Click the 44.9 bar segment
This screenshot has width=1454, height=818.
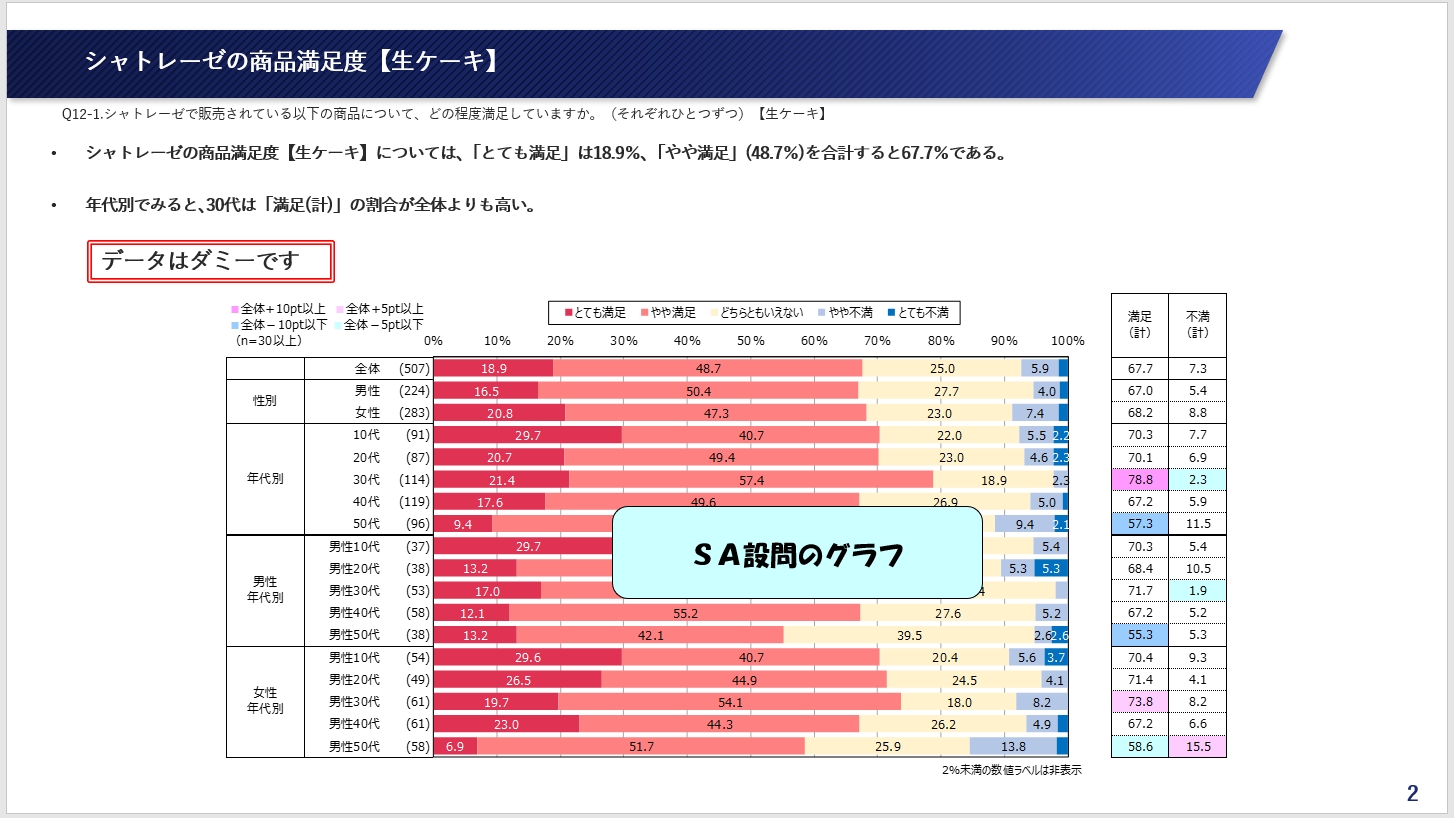[x=743, y=679]
